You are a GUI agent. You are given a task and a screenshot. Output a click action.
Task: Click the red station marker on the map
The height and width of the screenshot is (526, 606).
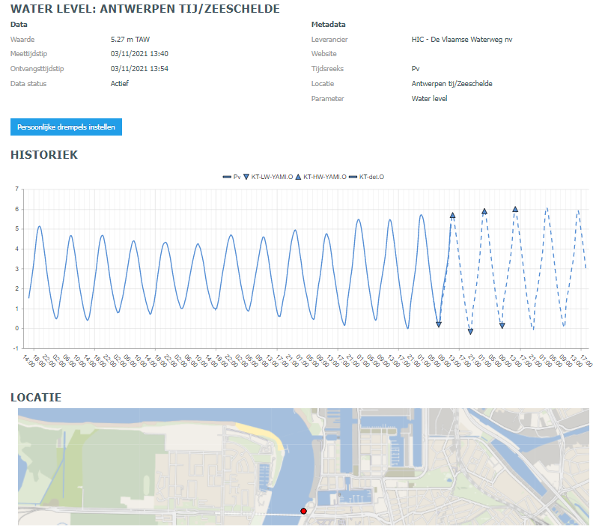(x=303, y=511)
